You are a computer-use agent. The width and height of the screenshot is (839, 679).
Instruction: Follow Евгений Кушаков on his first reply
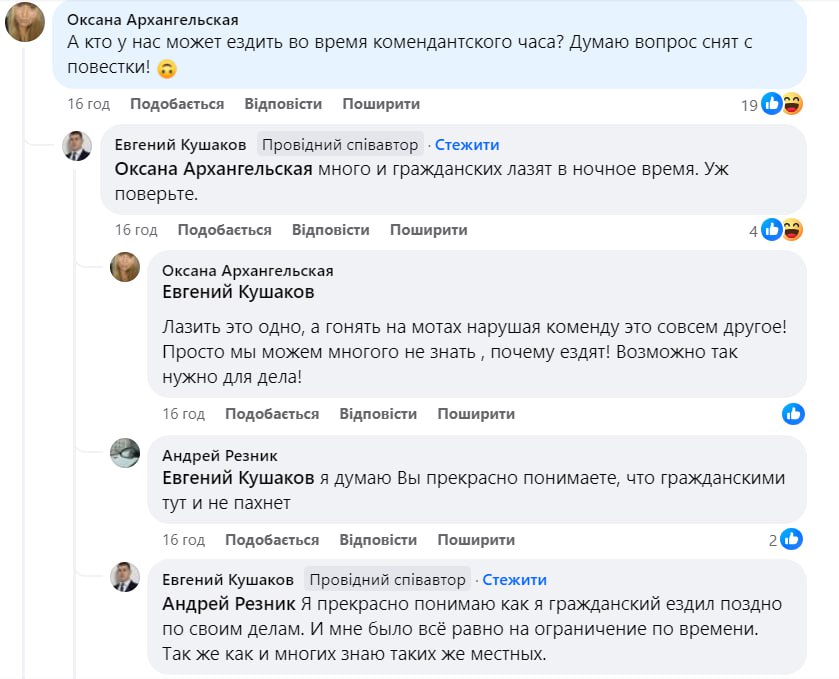(467, 145)
